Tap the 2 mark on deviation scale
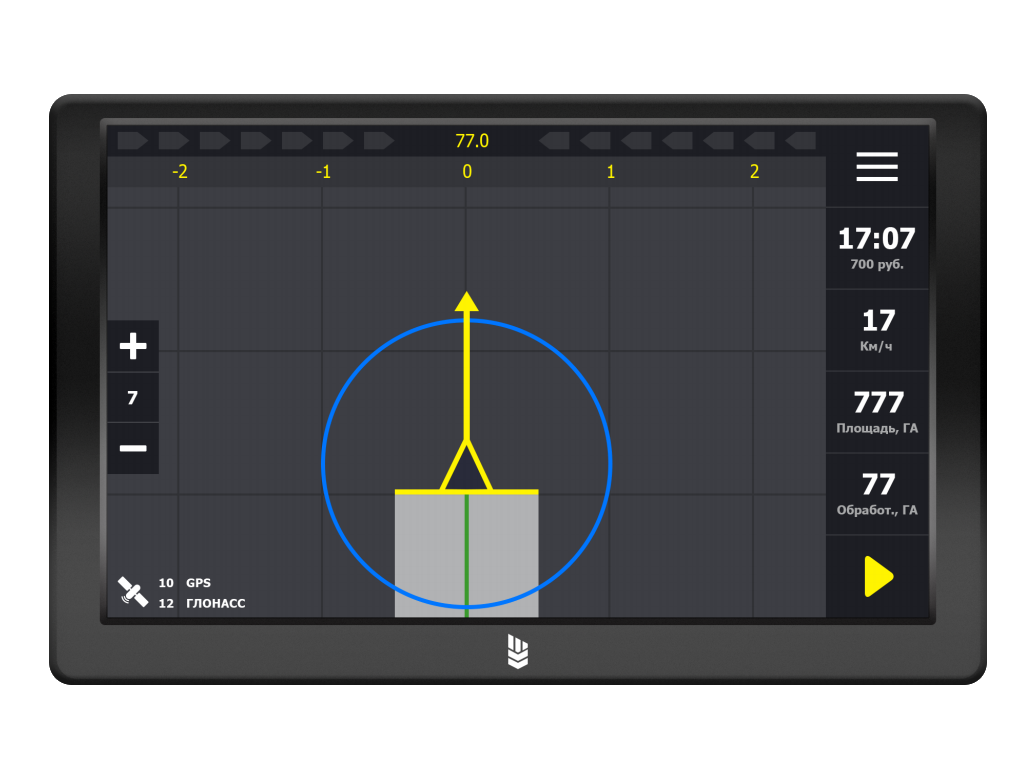 (754, 172)
